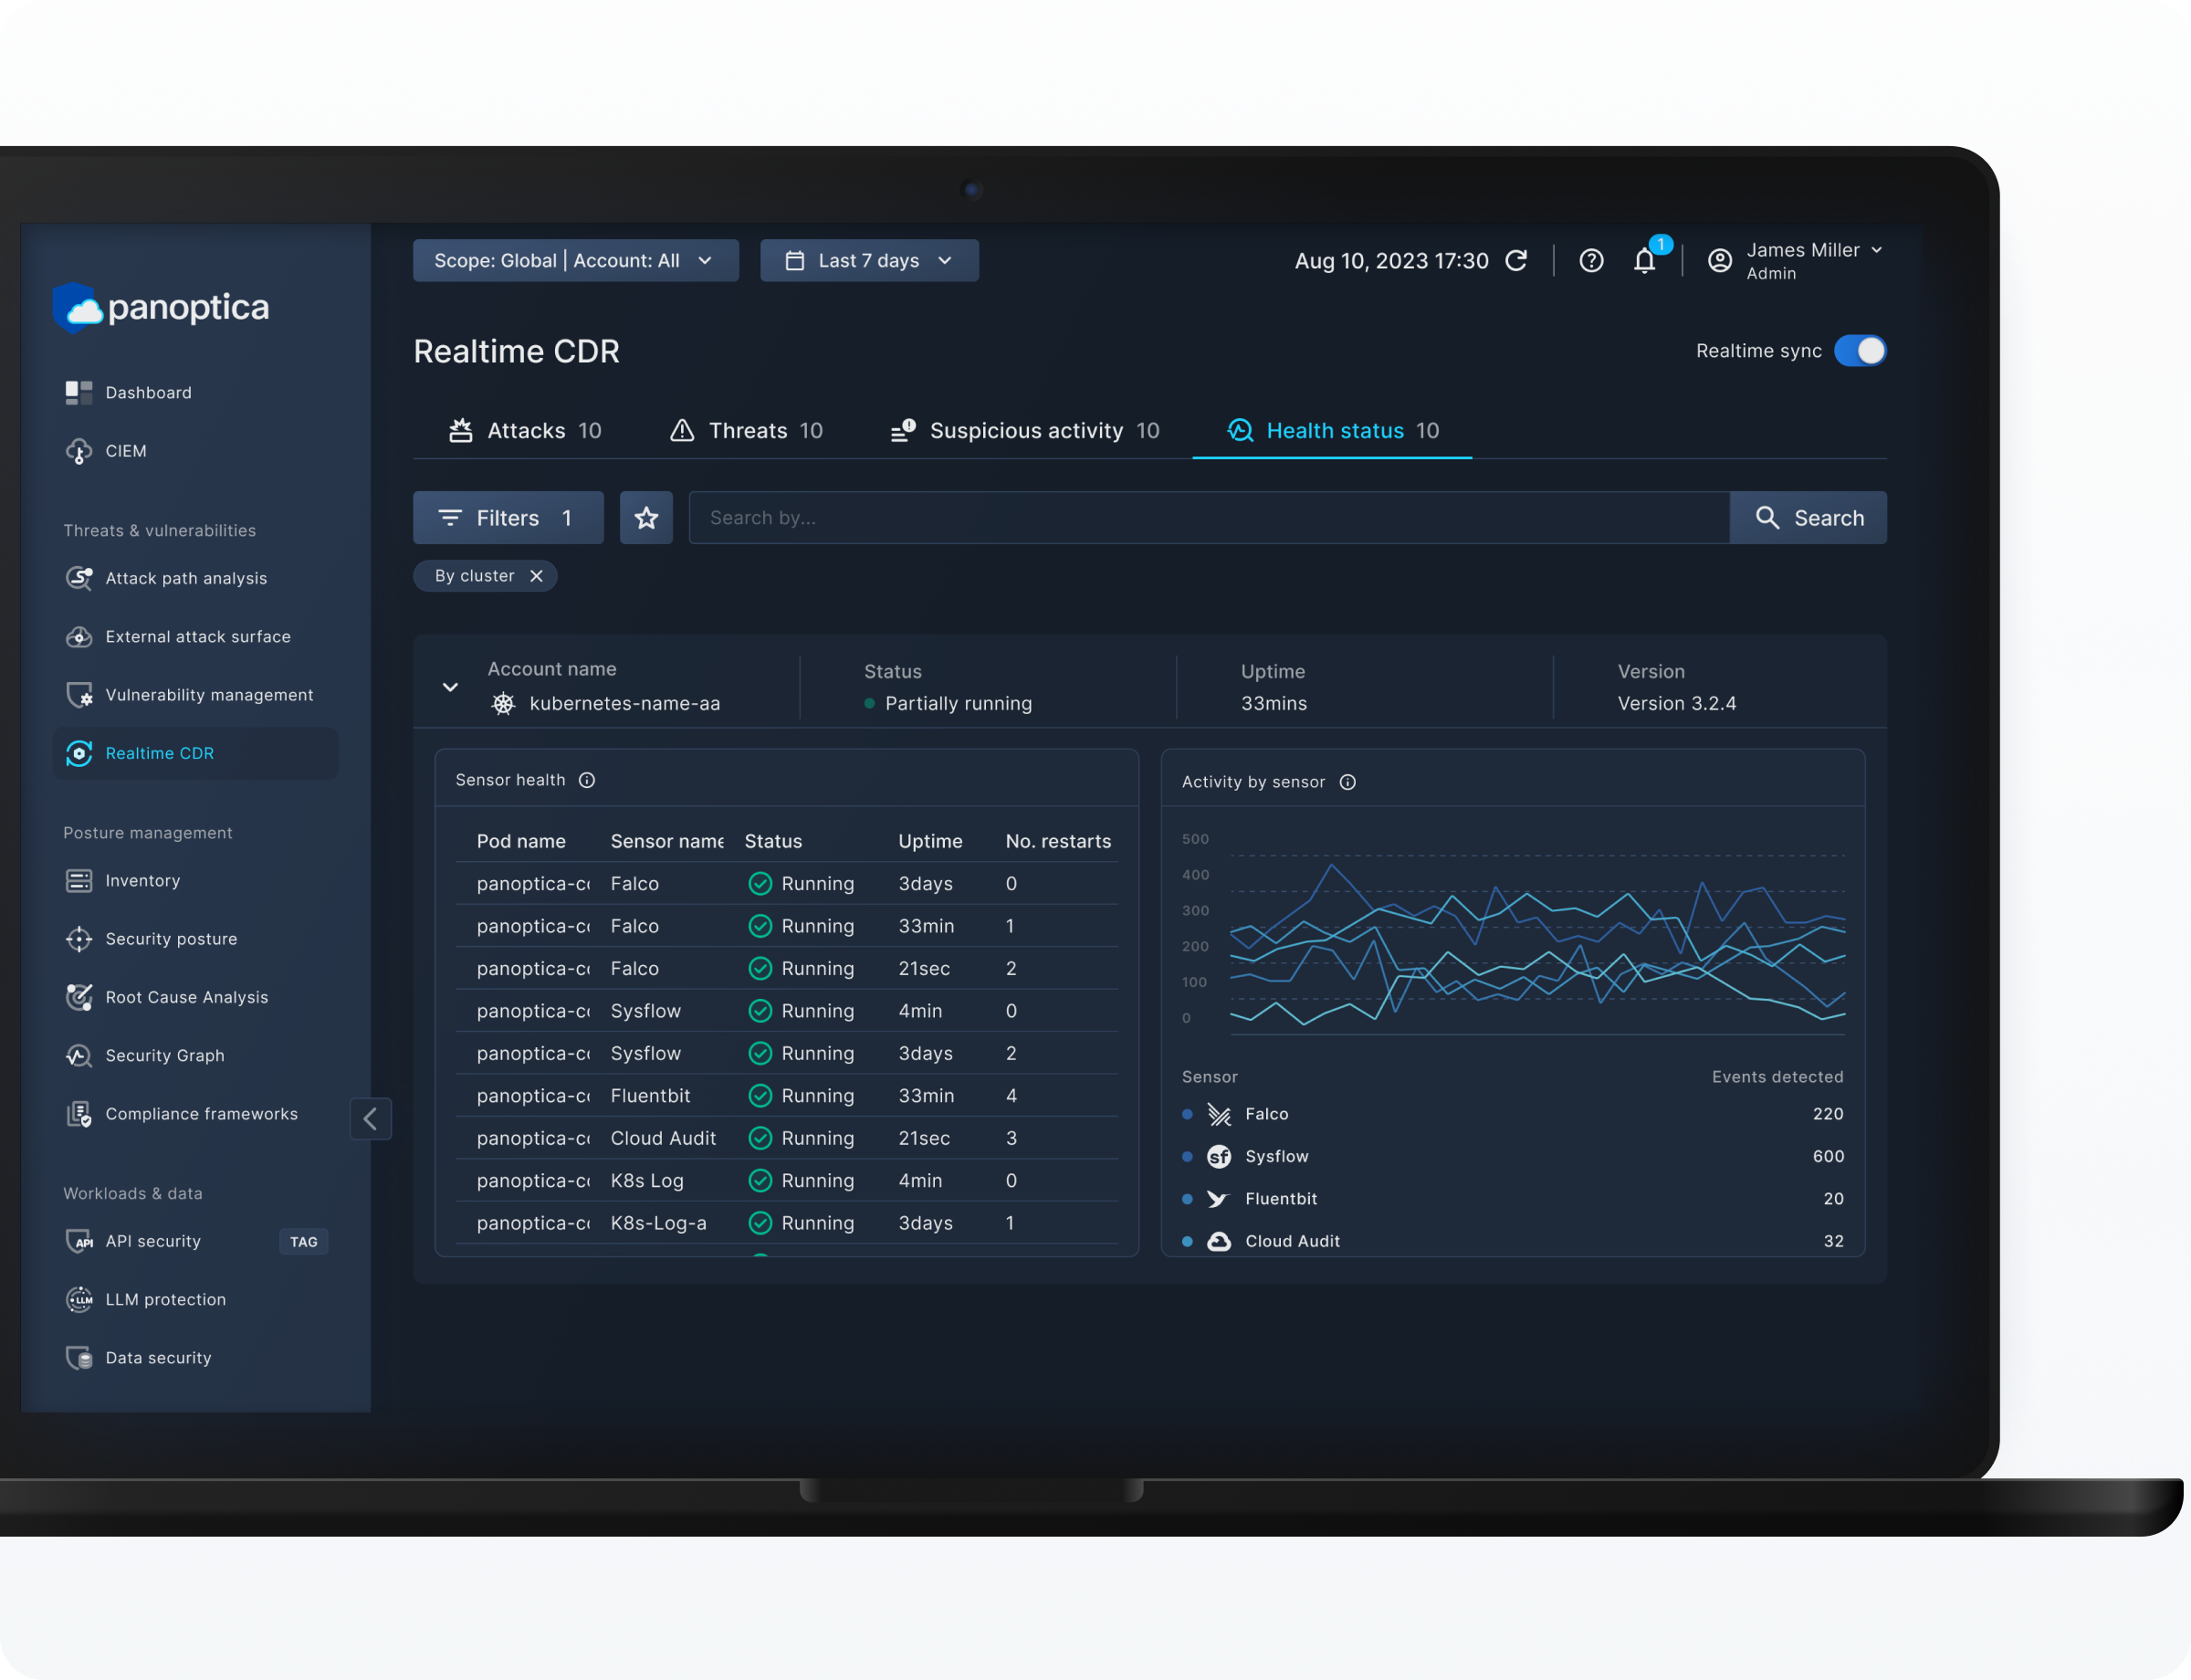2191x1680 pixels.
Task: Click the Security Graph icon
Action: [x=79, y=1056]
